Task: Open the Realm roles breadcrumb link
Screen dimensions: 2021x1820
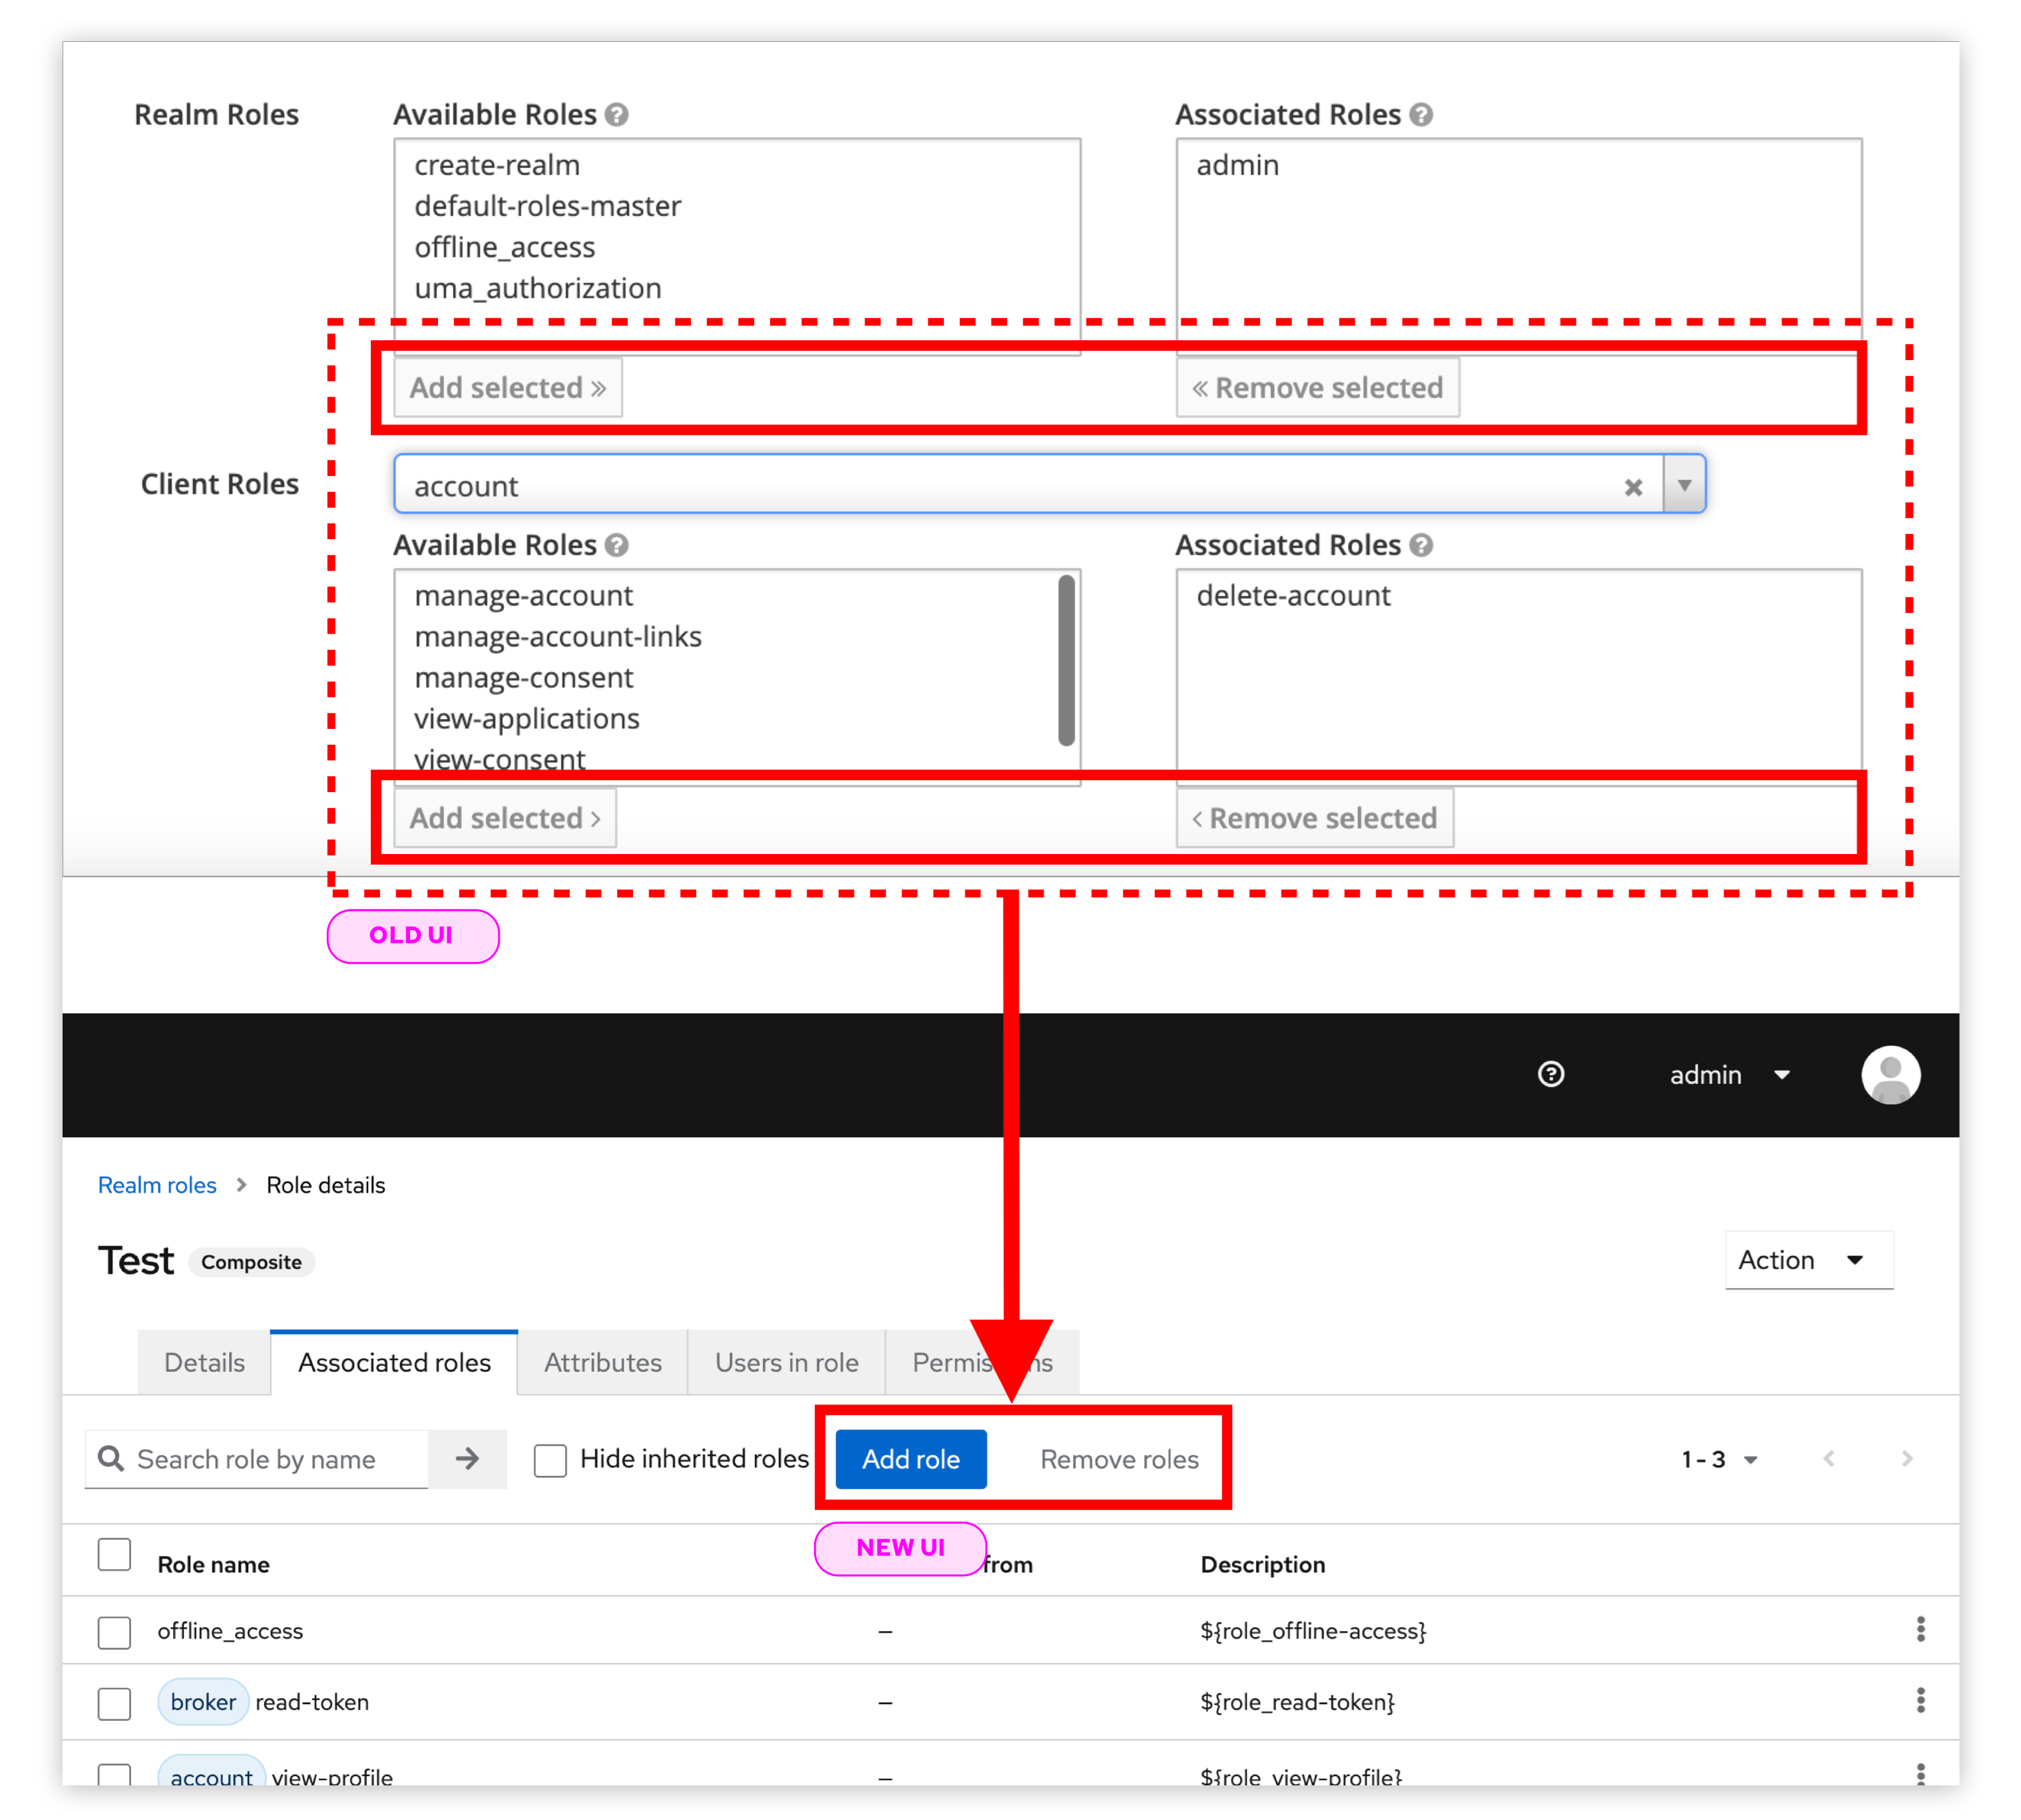Action: pos(157,1185)
